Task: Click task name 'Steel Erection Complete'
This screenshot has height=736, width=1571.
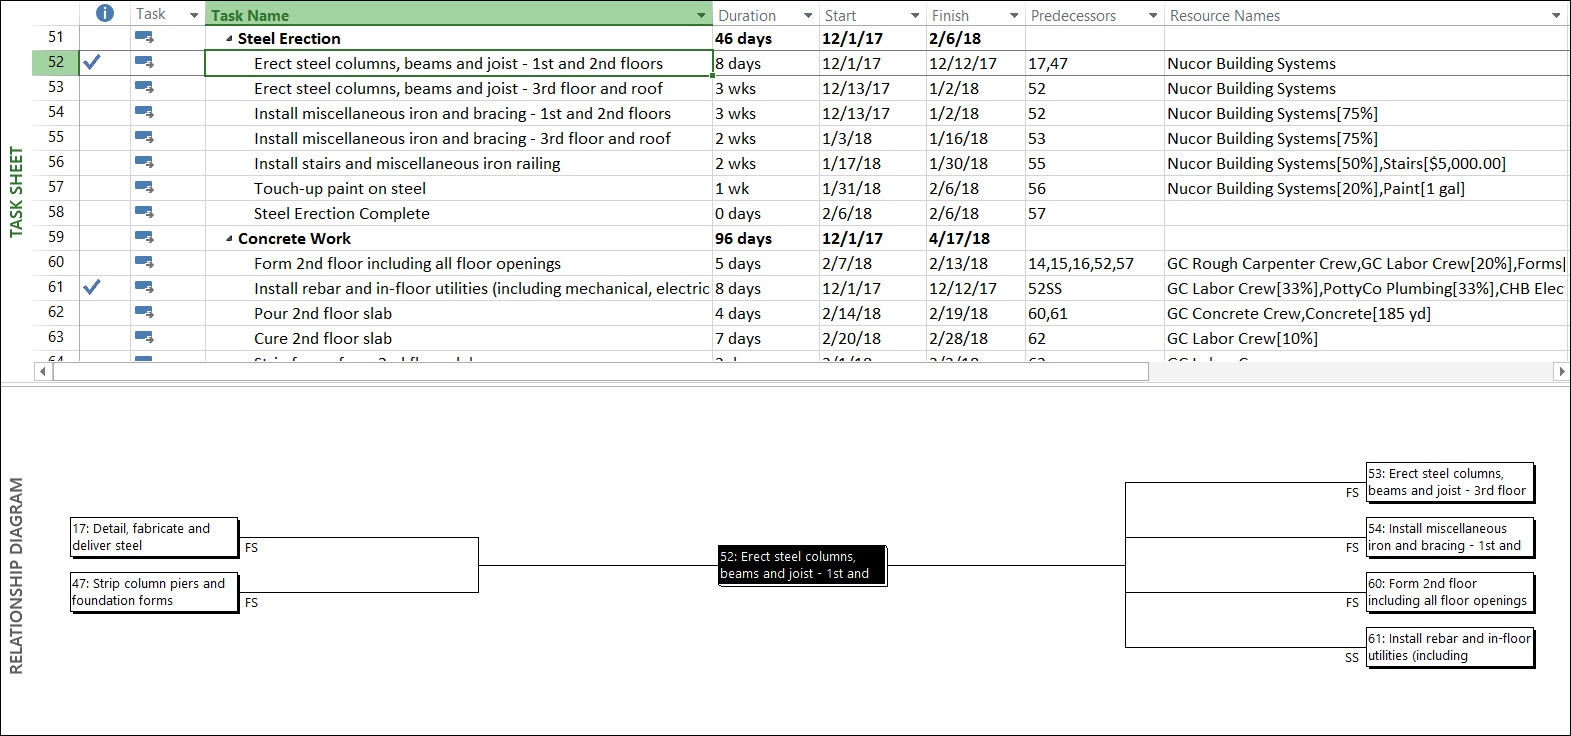Action: point(342,213)
